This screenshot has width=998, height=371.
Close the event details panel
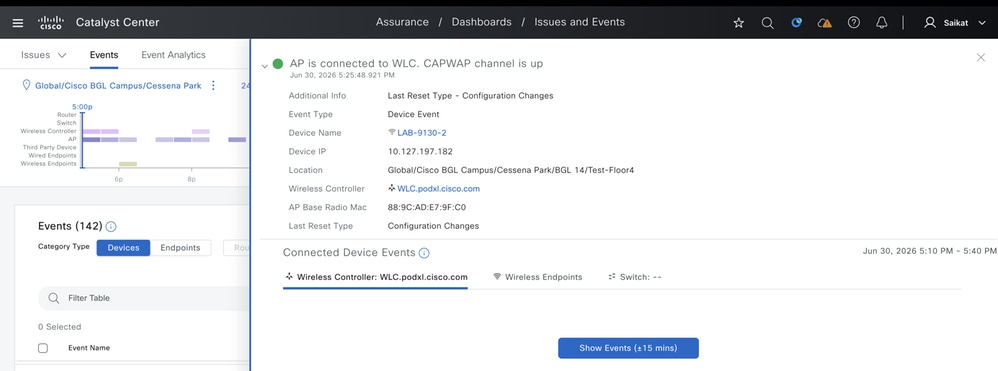(981, 57)
